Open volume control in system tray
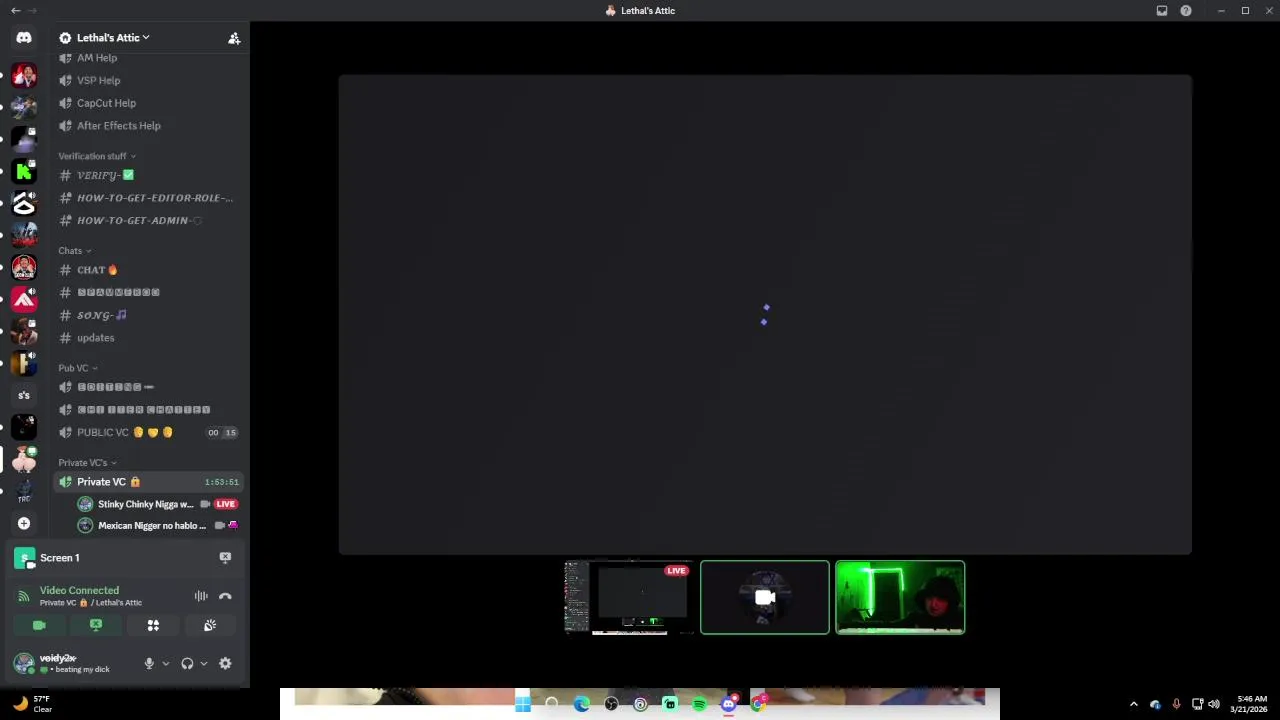Viewport: 1280px width, 720px height. point(1214,704)
